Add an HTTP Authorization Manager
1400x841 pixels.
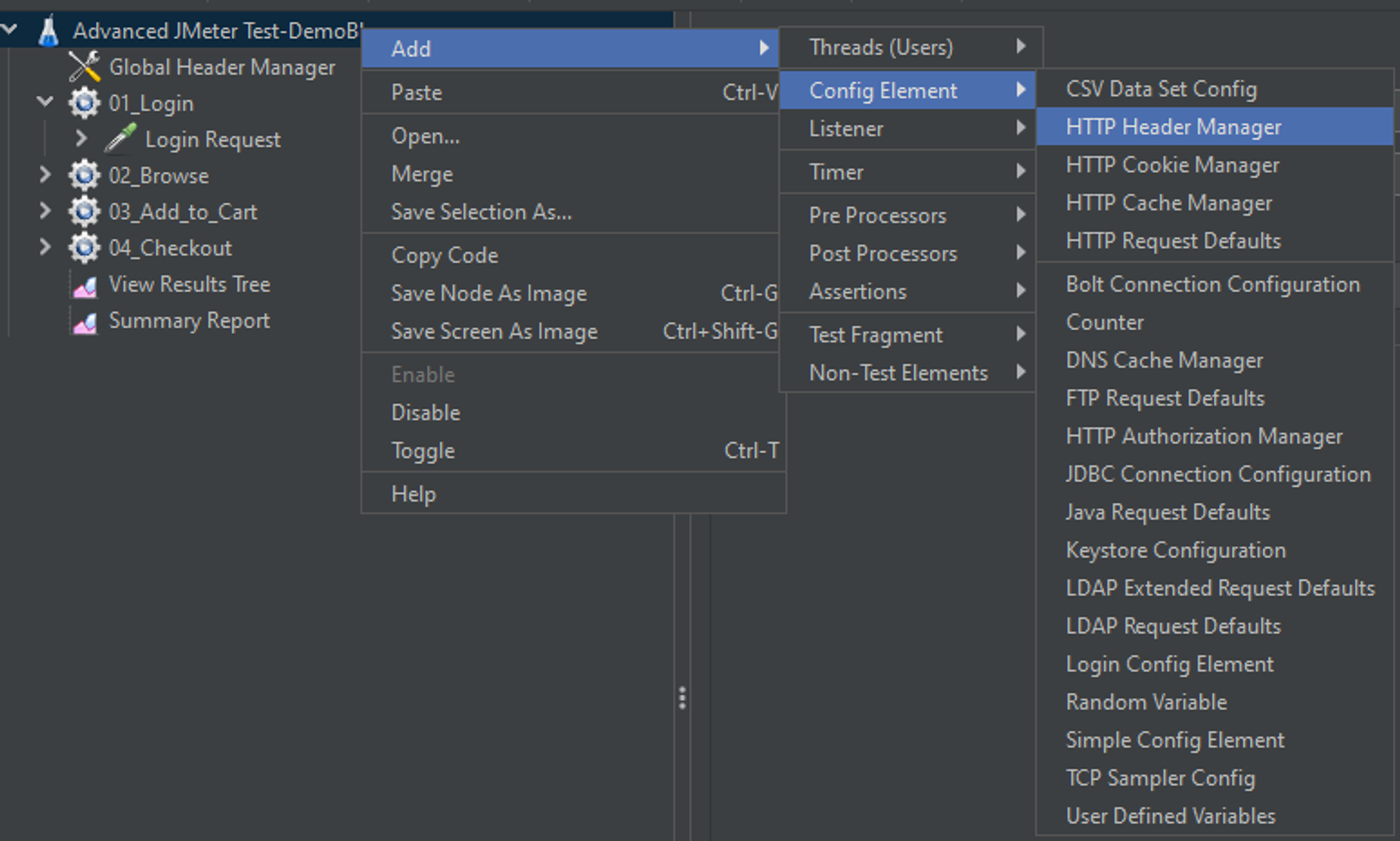(1215, 437)
